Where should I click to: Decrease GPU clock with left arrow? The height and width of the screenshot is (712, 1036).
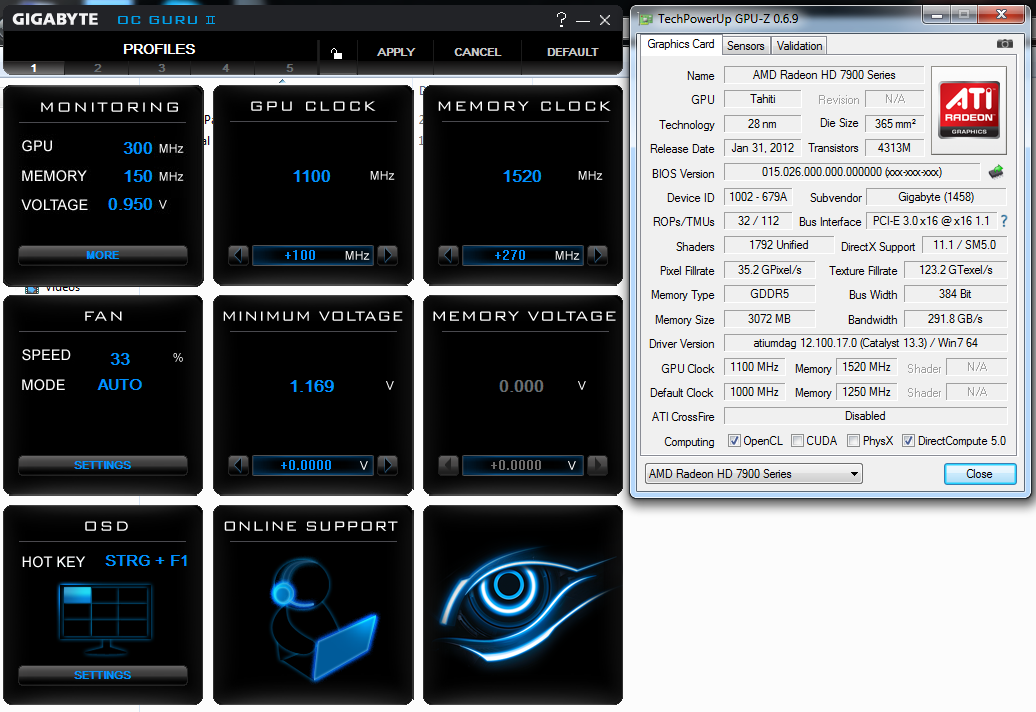pos(238,256)
